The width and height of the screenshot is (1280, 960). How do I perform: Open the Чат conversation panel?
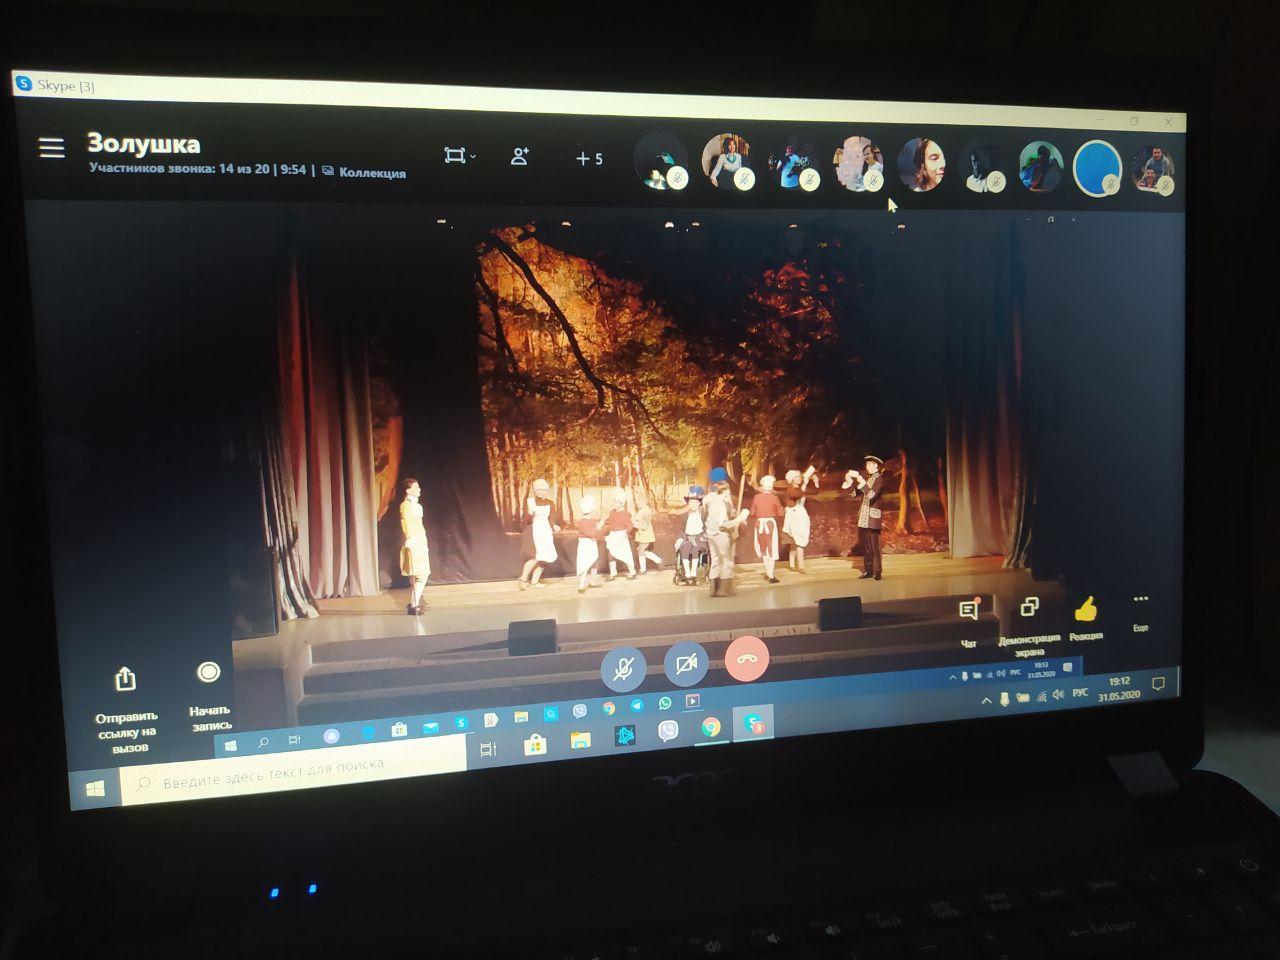[968, 613]
